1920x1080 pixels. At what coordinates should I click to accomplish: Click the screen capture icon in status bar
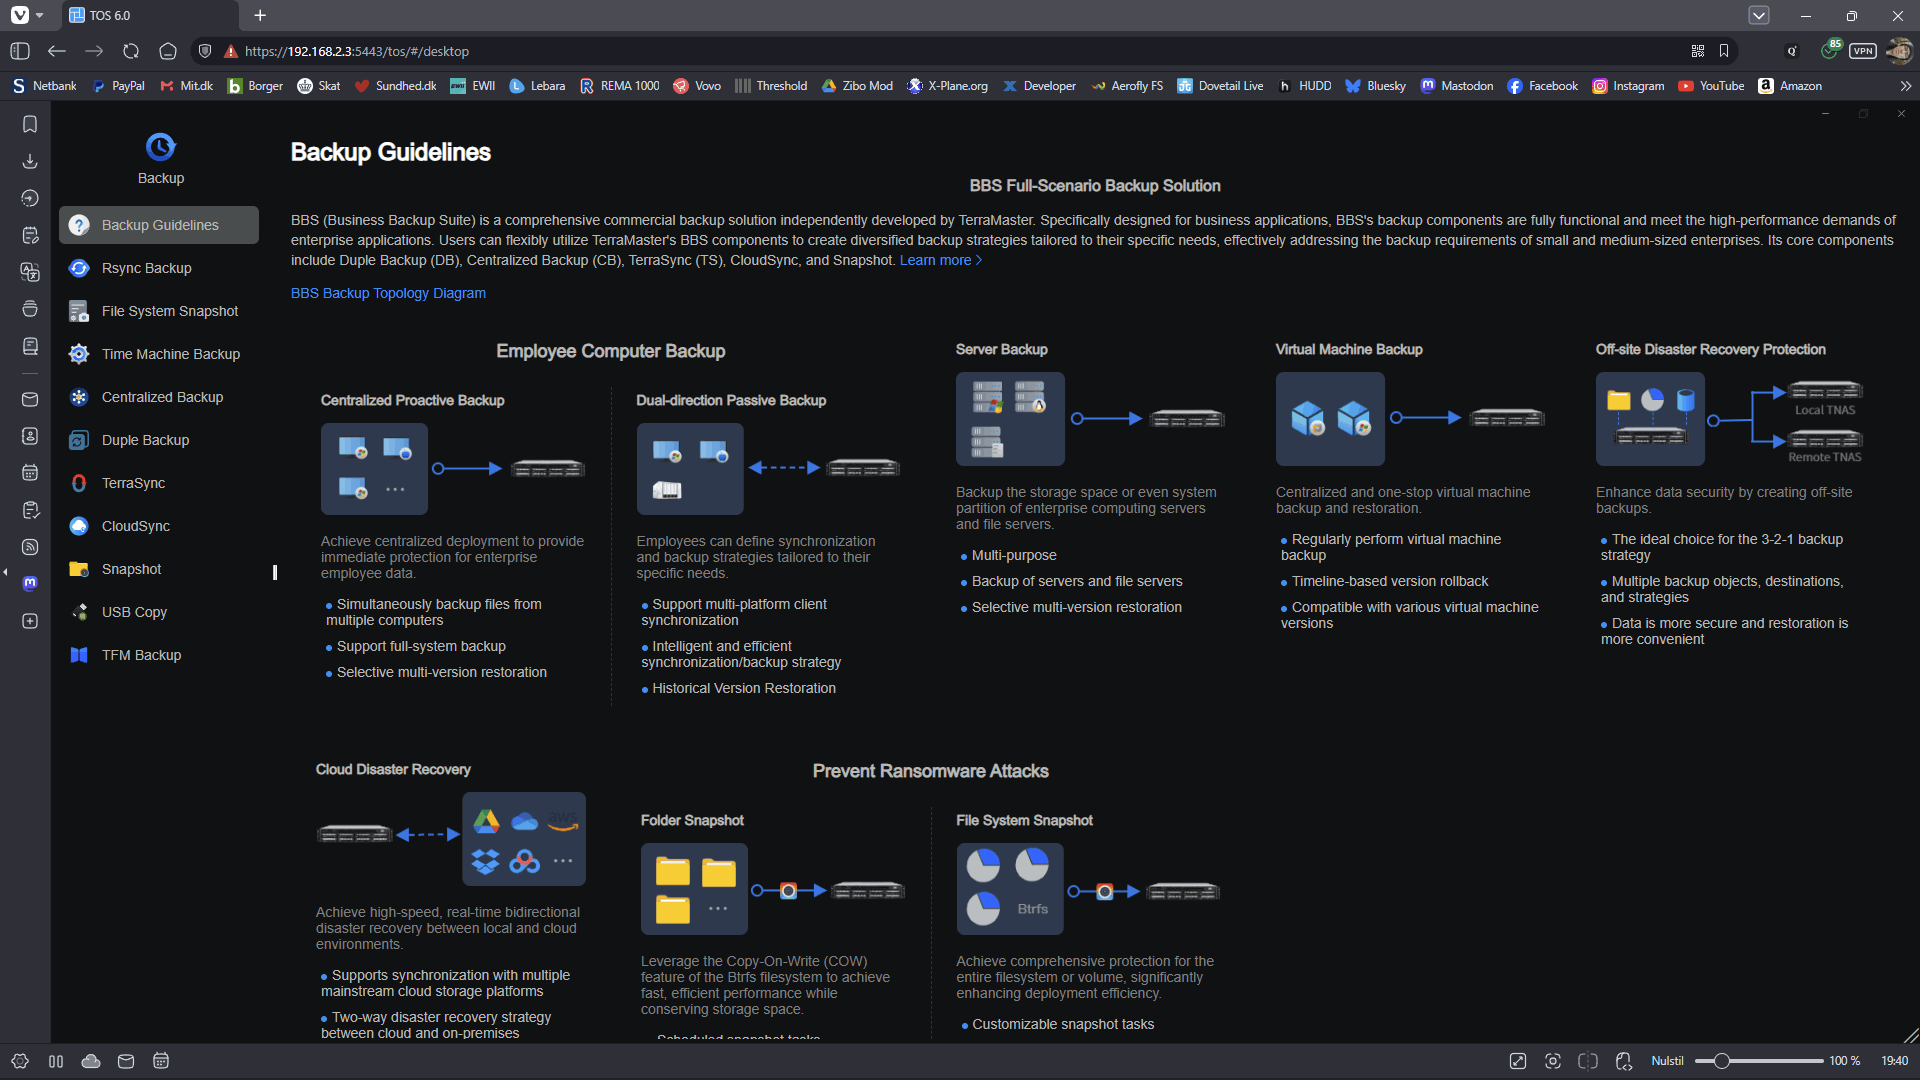coord(1553,1061)
